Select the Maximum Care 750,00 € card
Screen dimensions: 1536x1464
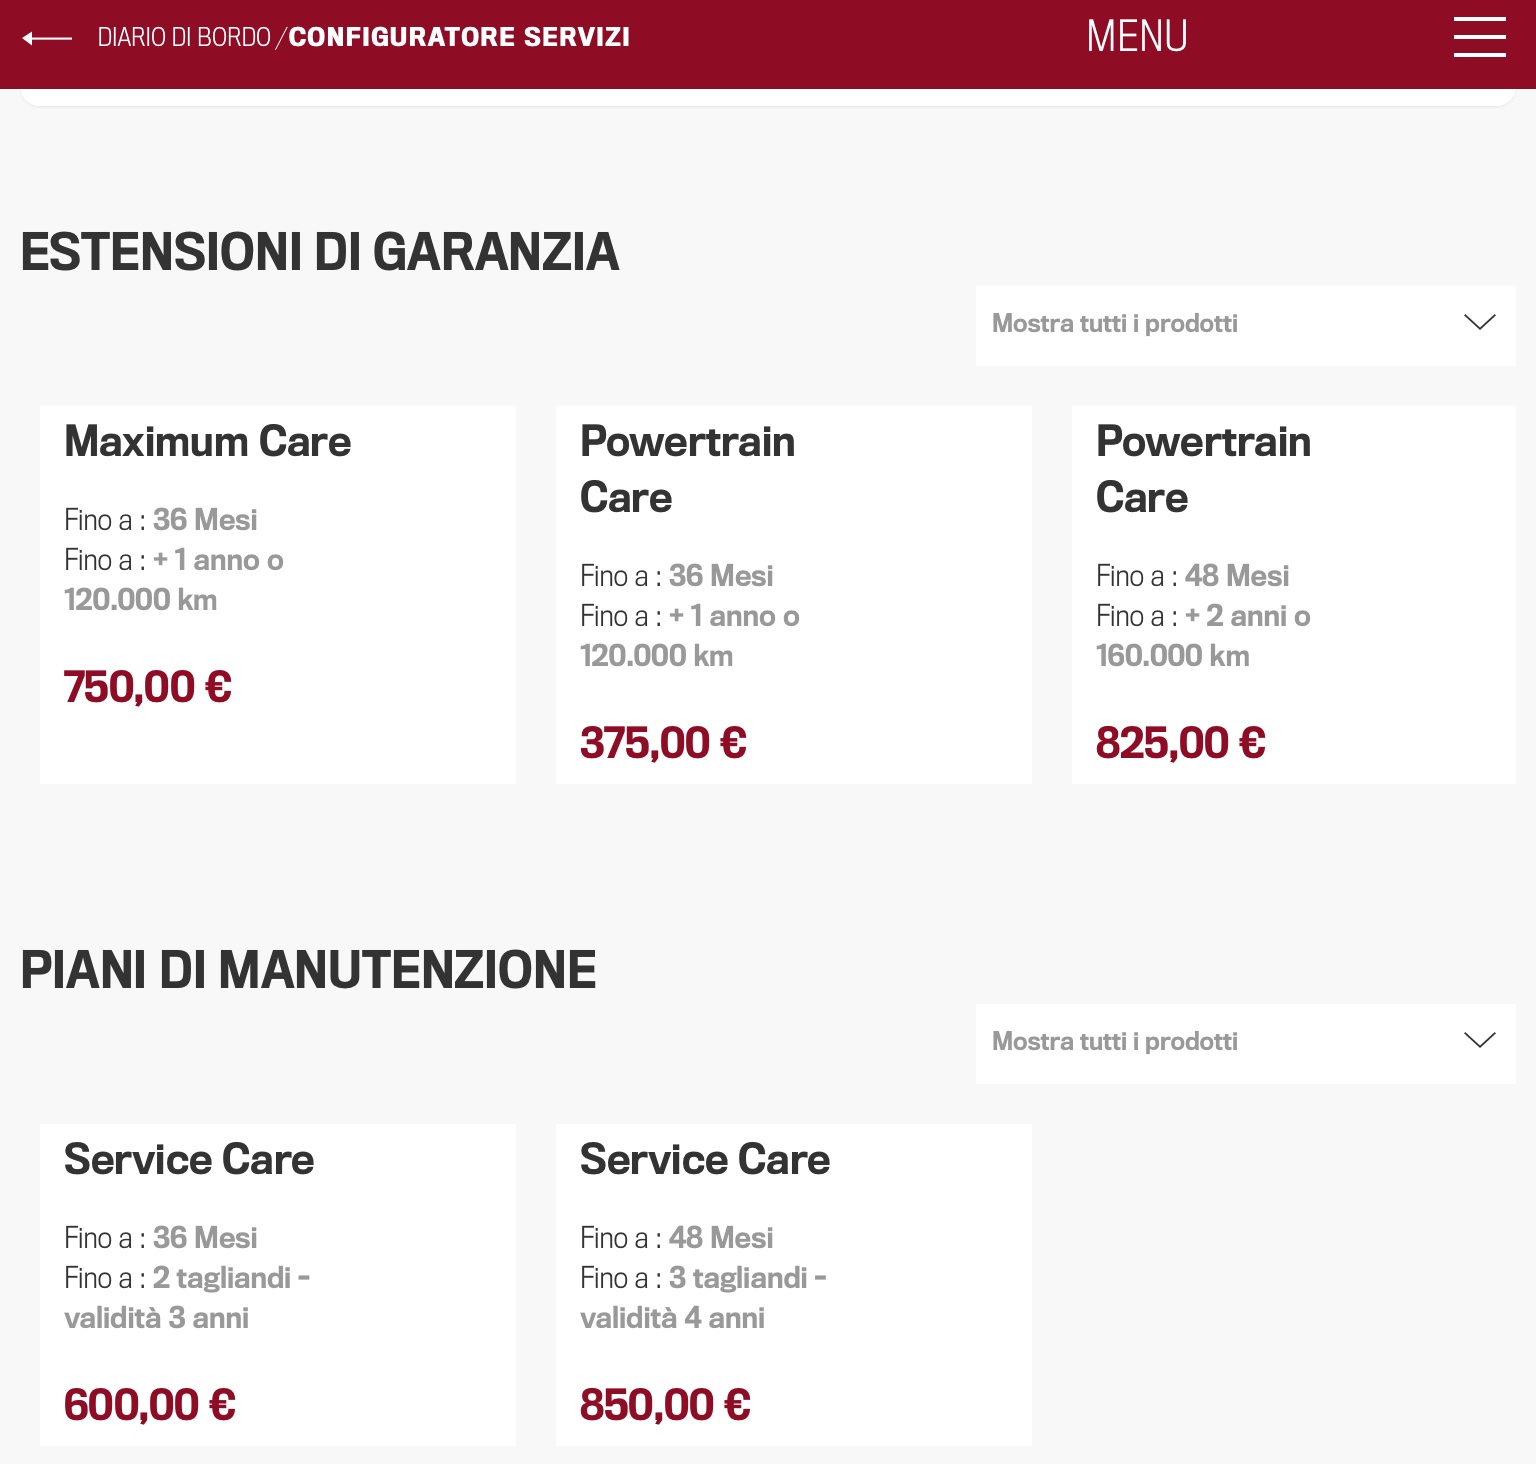tap(277, 594)
